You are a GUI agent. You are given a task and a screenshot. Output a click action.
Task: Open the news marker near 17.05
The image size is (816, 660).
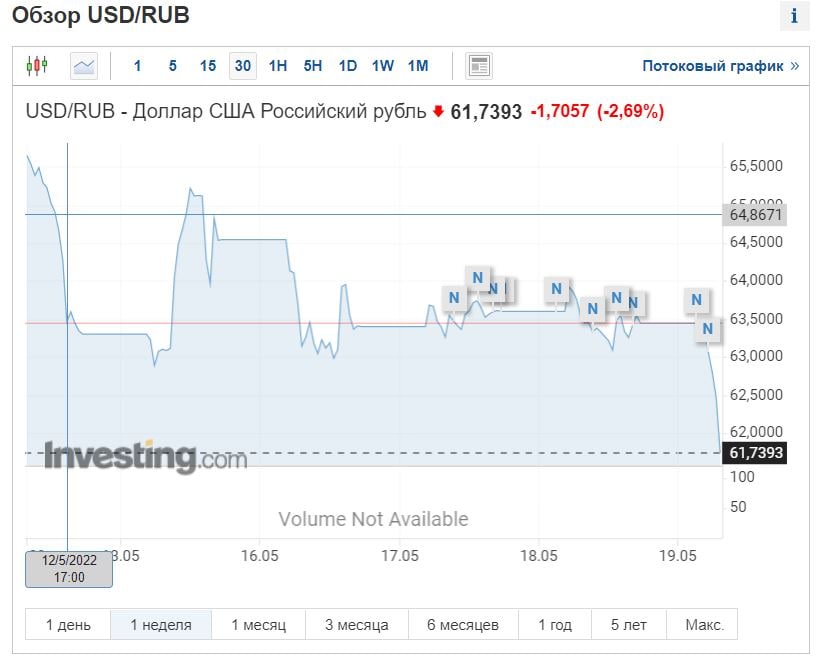(454, 297)
